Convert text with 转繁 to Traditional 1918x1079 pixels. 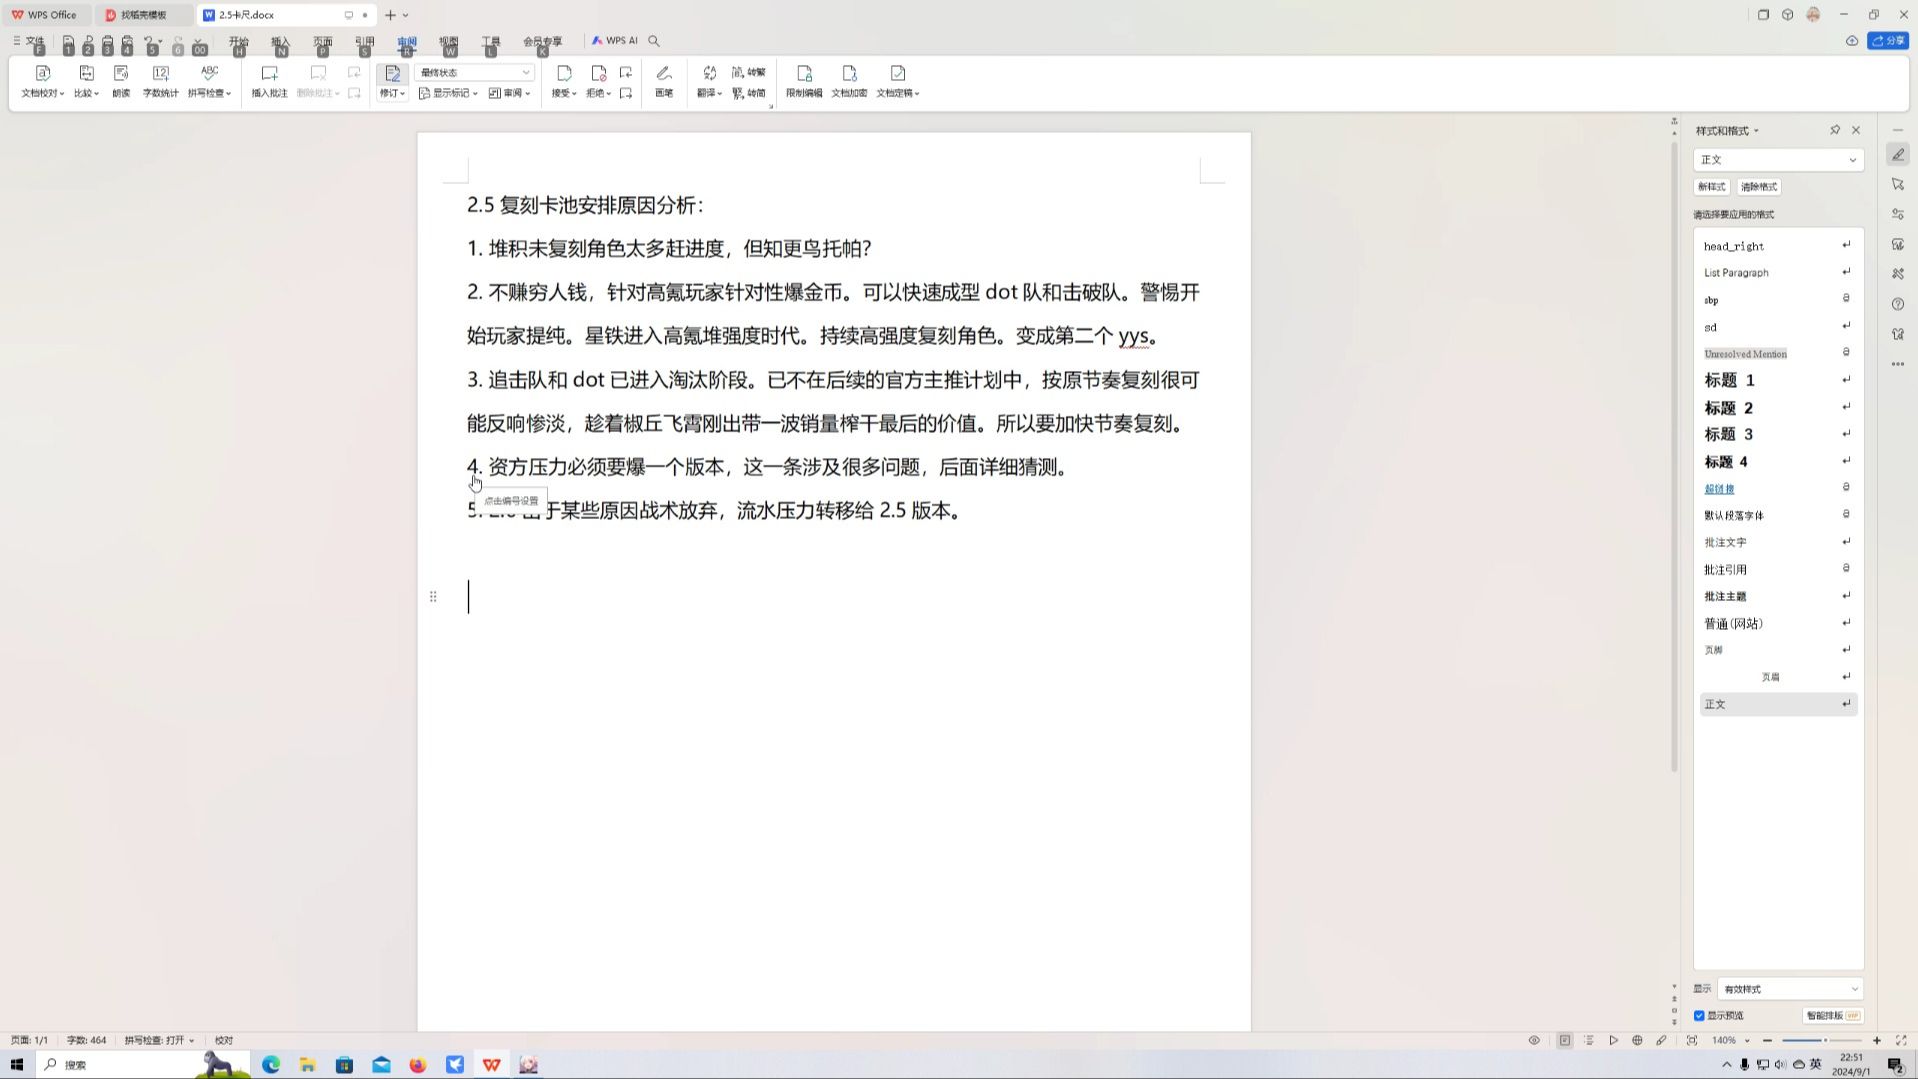pyautogui.click(x=749, y=72)
